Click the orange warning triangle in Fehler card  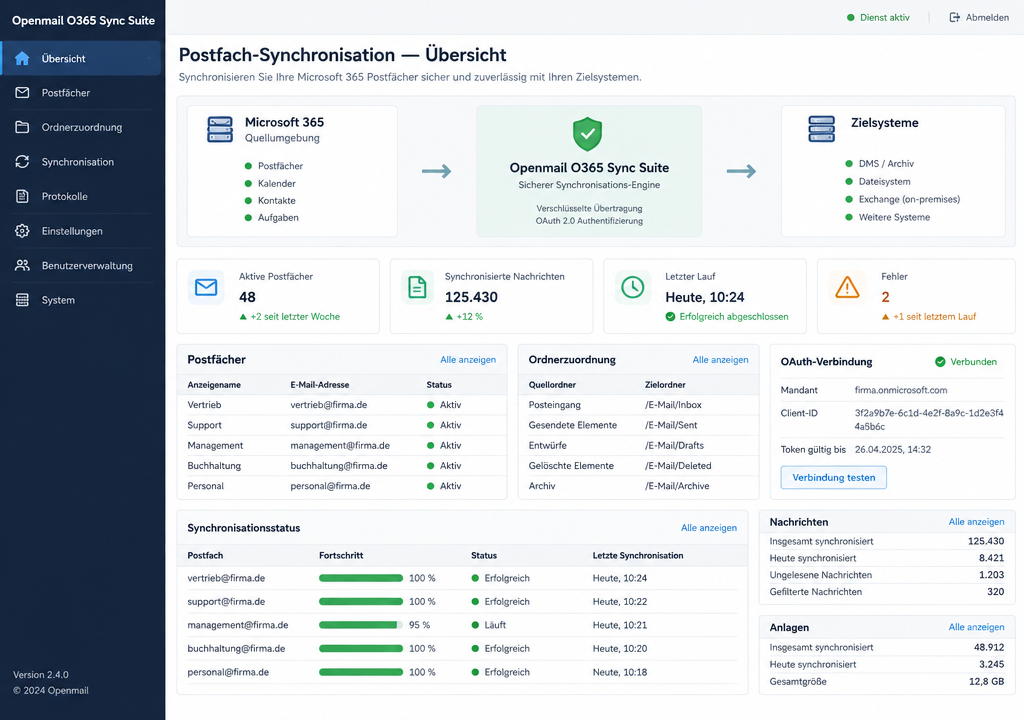(x=847, y=287)
